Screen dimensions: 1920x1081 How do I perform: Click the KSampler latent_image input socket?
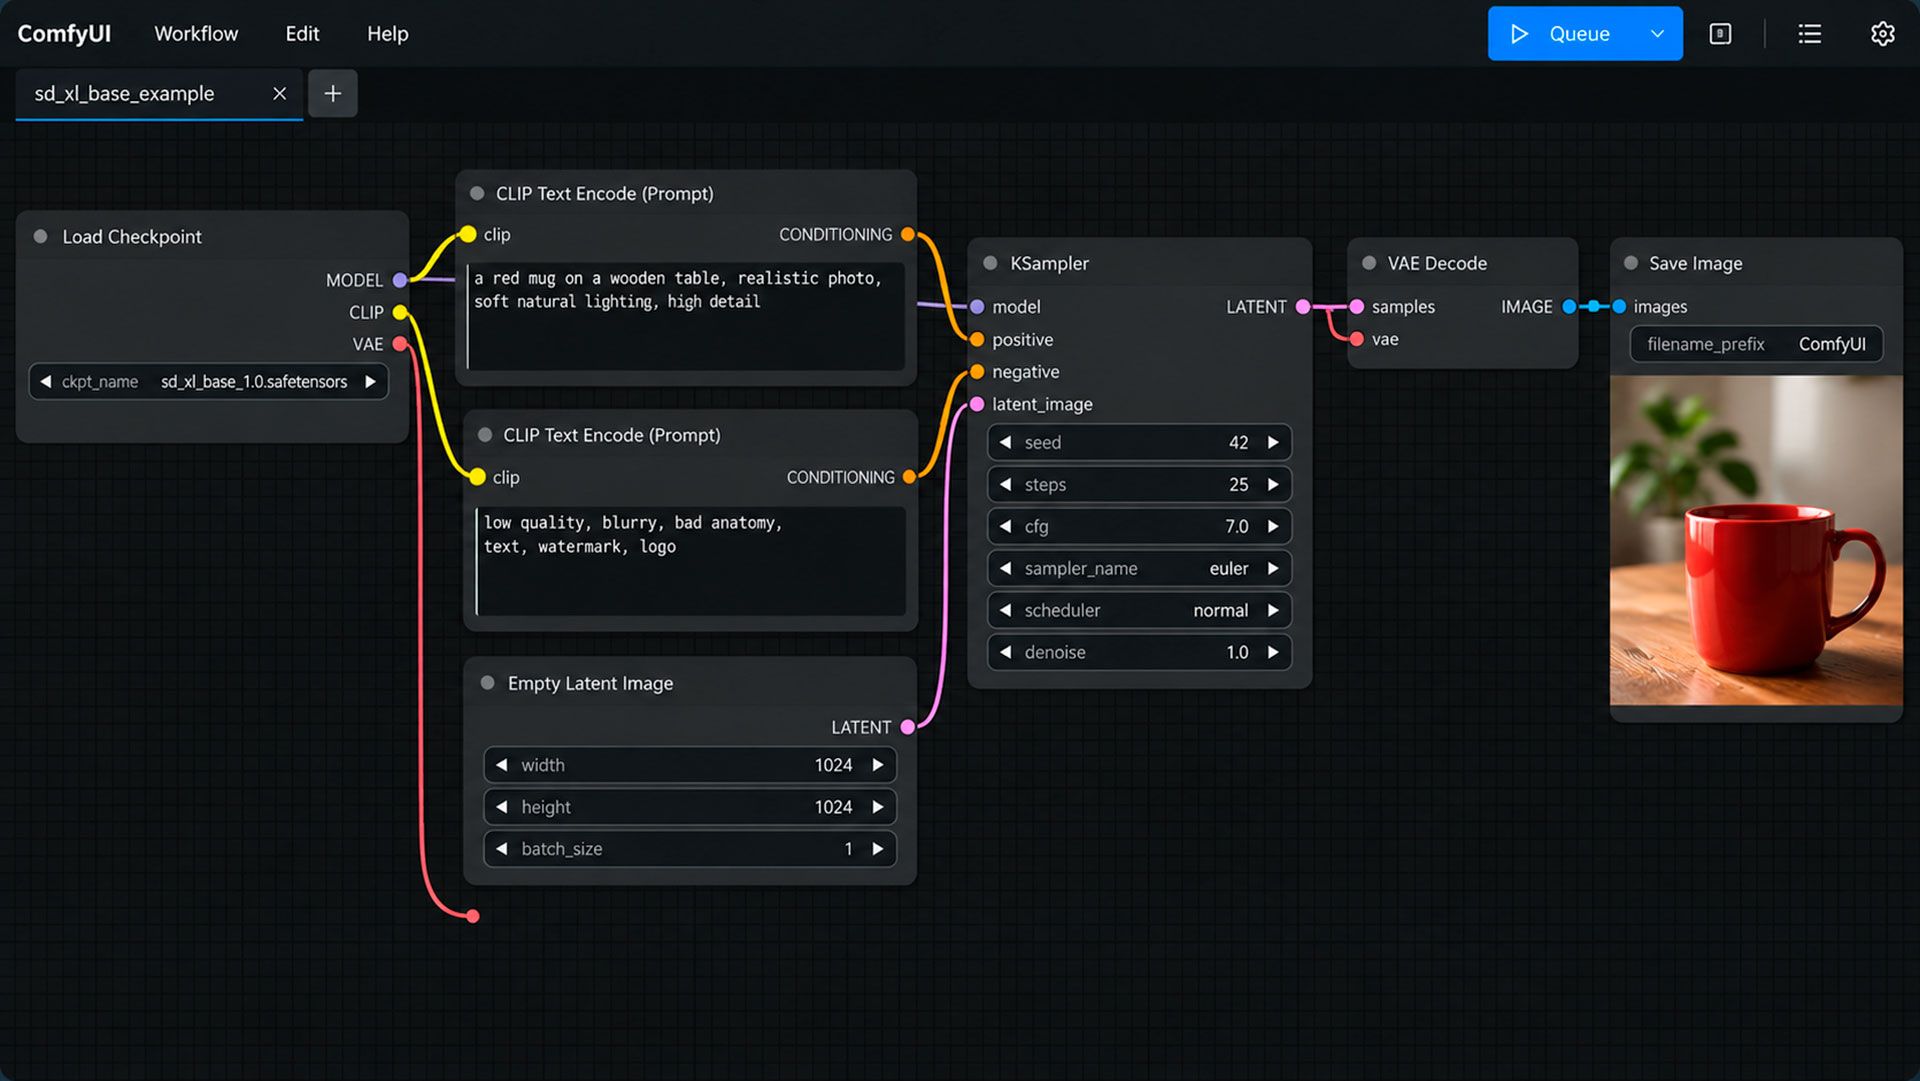point(977,404)
